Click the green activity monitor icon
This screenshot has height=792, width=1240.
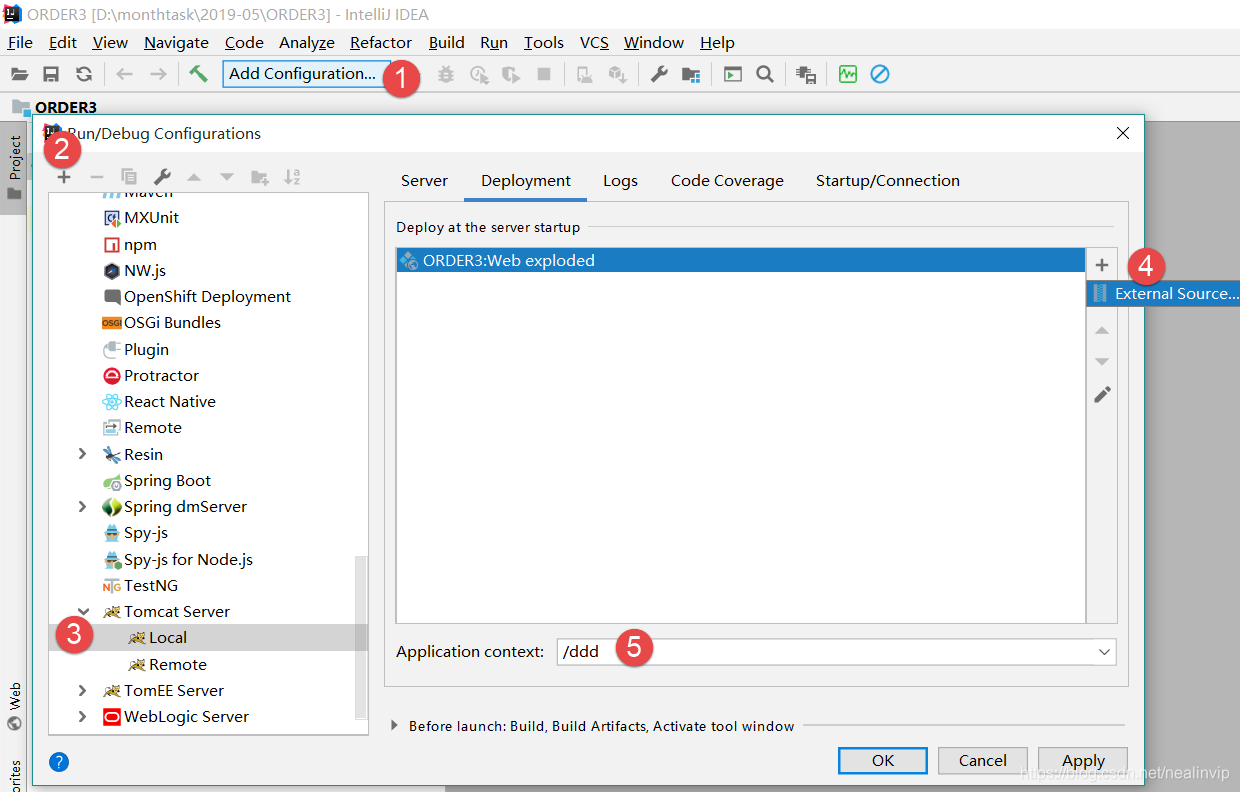tap(848, 74)
